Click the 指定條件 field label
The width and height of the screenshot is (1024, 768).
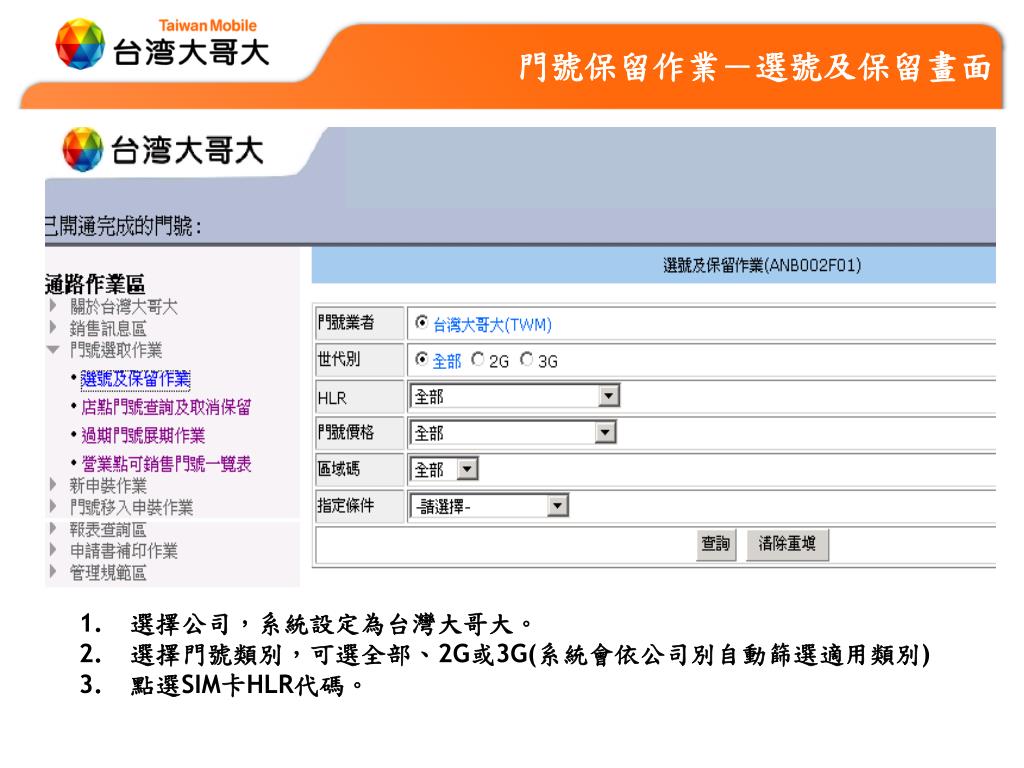pyautogui.click(x=346, y=505)
